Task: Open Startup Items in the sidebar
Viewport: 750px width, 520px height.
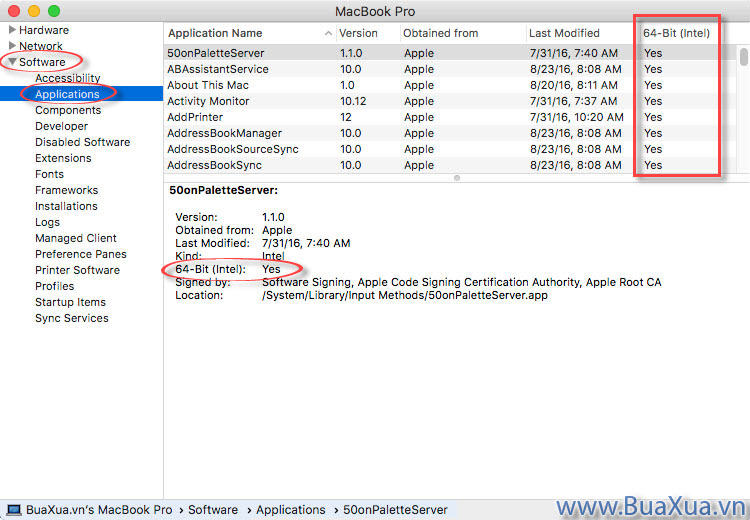Action: pyautogui.click(x=70, y=302)
